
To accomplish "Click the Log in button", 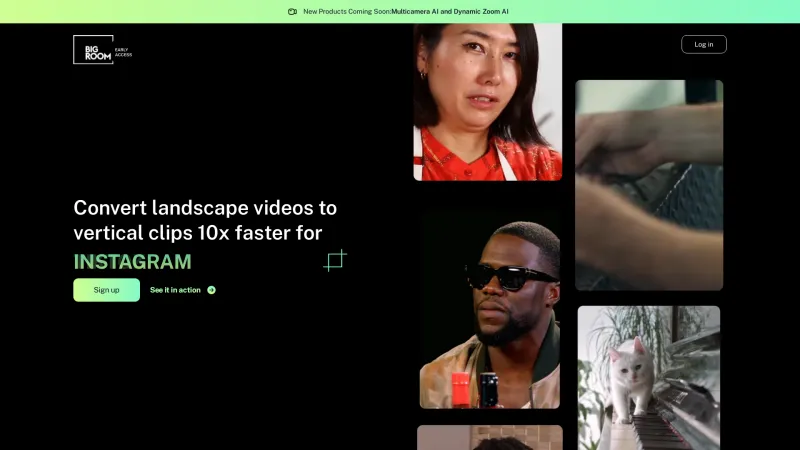I will point(704,44).
